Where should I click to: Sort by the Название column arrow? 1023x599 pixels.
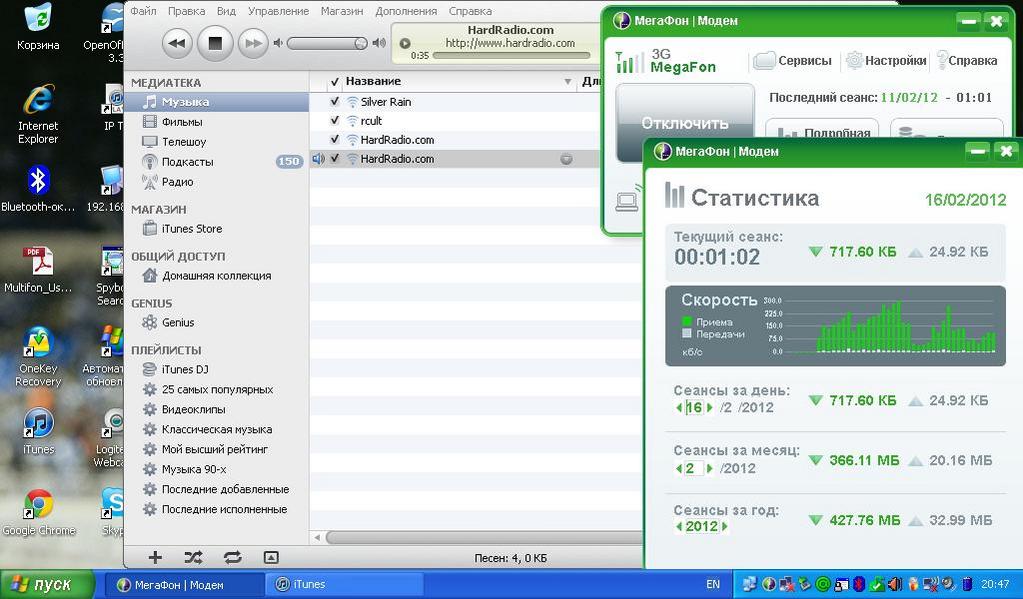[568, 82]
